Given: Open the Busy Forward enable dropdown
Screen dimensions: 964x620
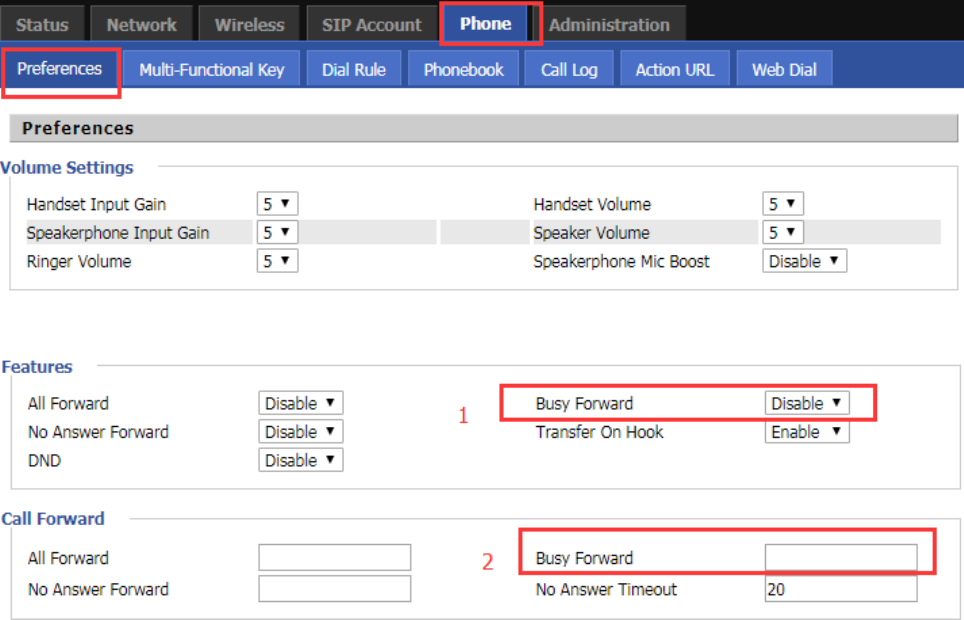Looking at the screenshot, I should coord(806,404).
